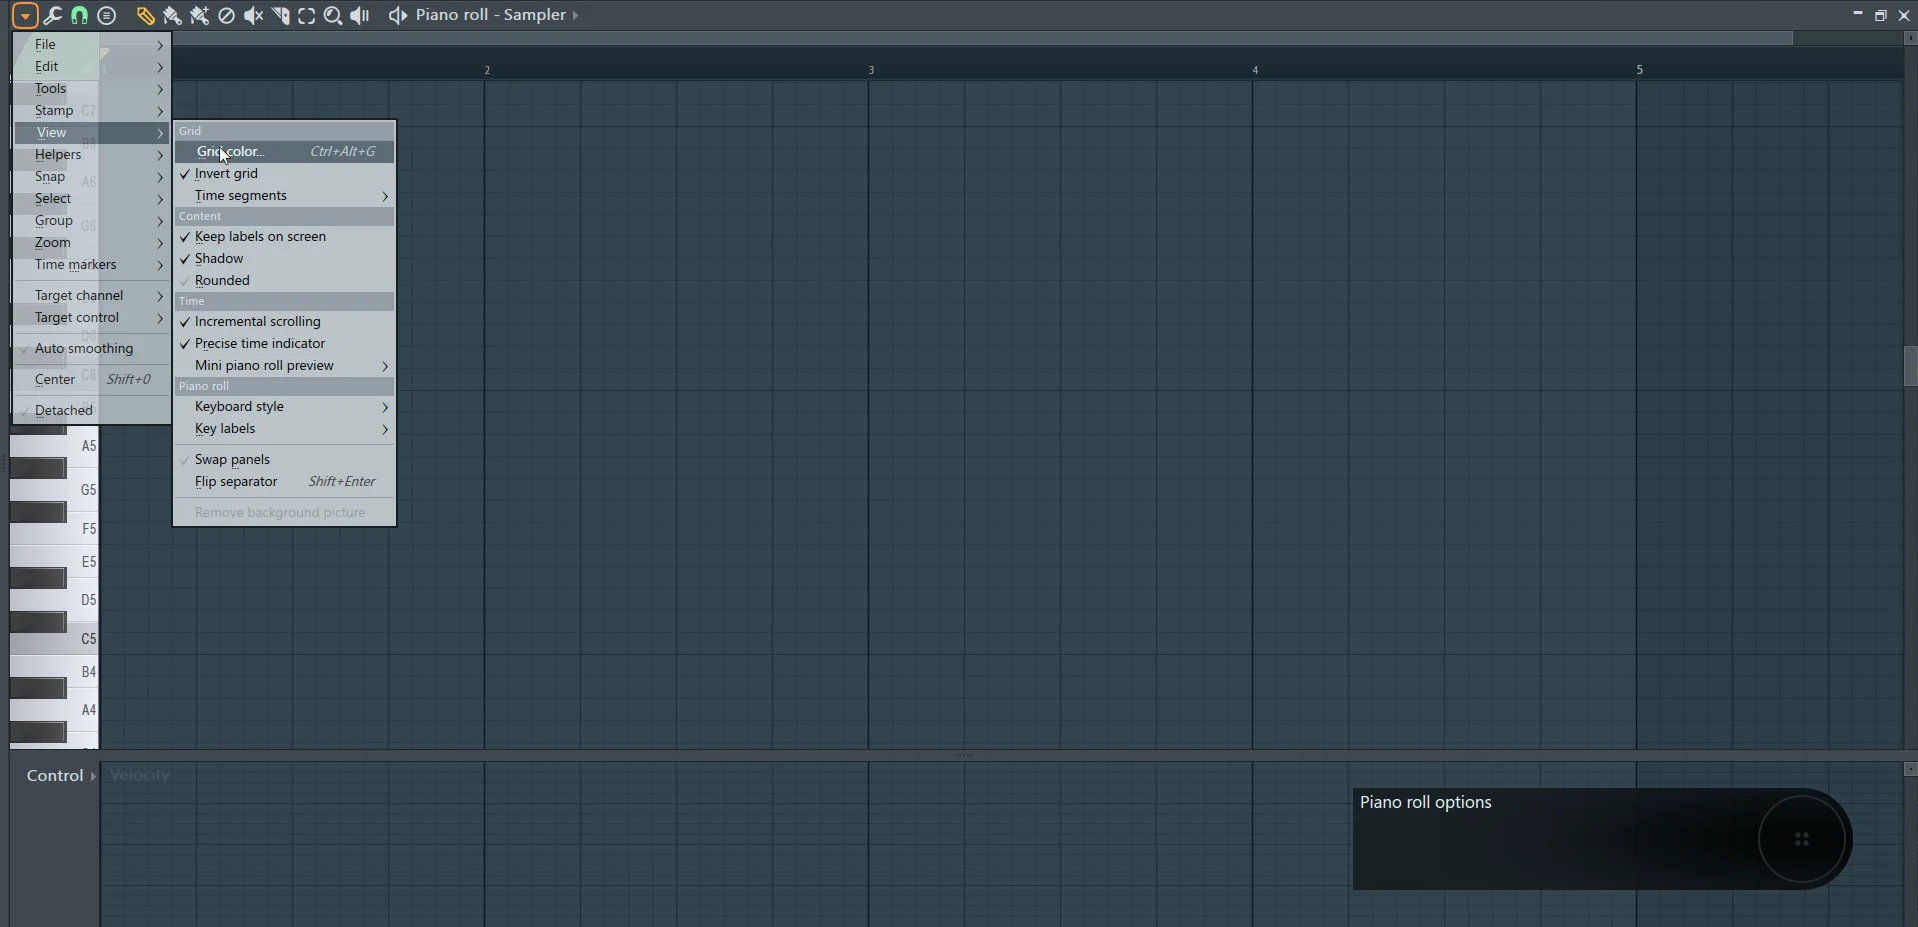Open the Group menu

(92, 221)
